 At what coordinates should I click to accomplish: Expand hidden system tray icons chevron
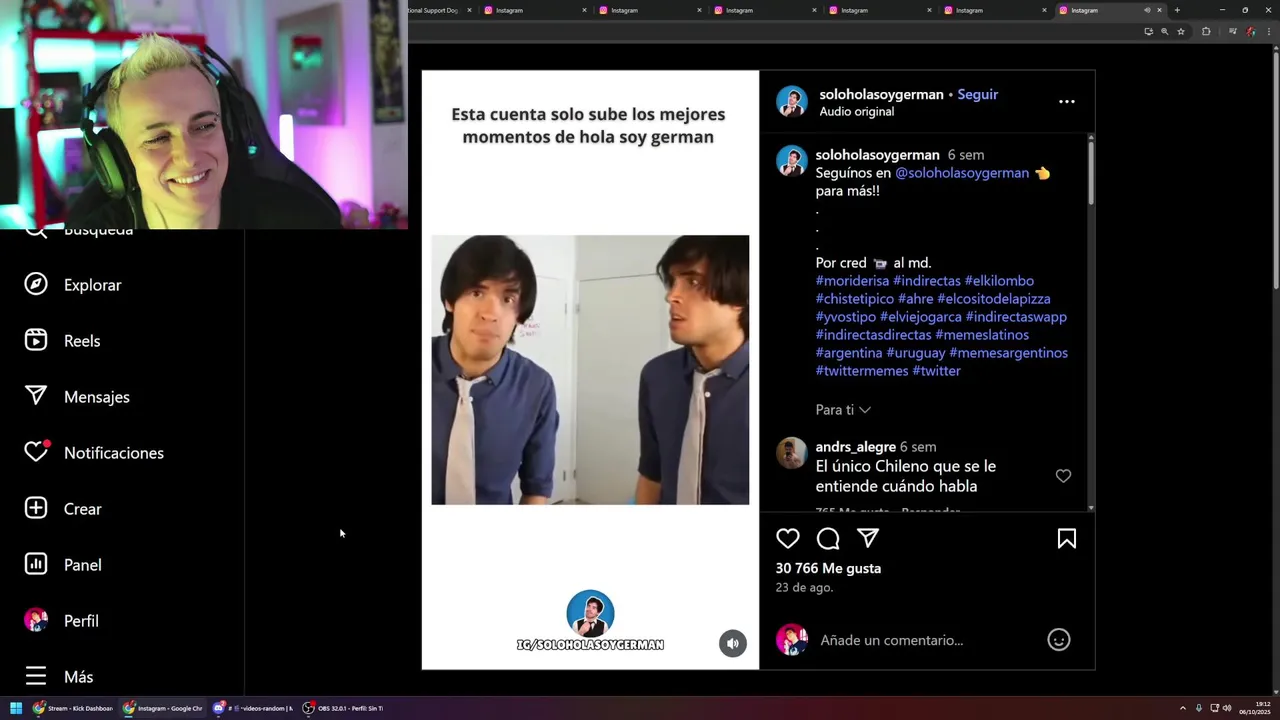1183,708
